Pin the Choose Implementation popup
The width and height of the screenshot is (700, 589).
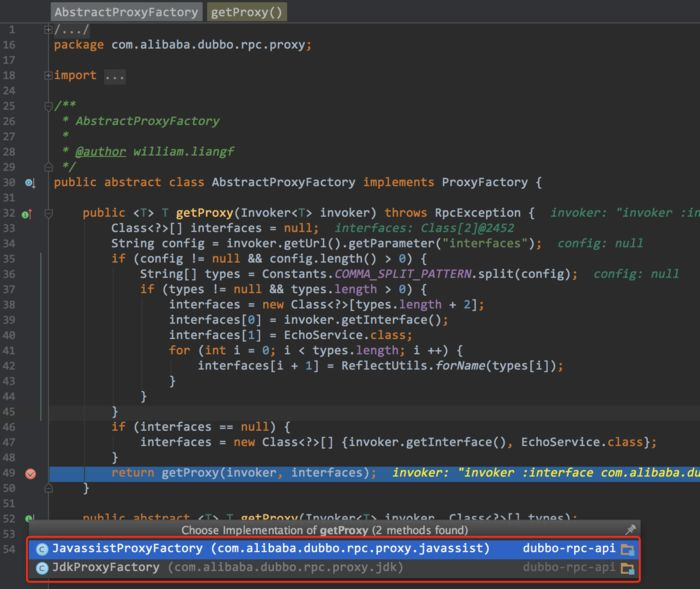pyautogui.click(x=630, y=530)
